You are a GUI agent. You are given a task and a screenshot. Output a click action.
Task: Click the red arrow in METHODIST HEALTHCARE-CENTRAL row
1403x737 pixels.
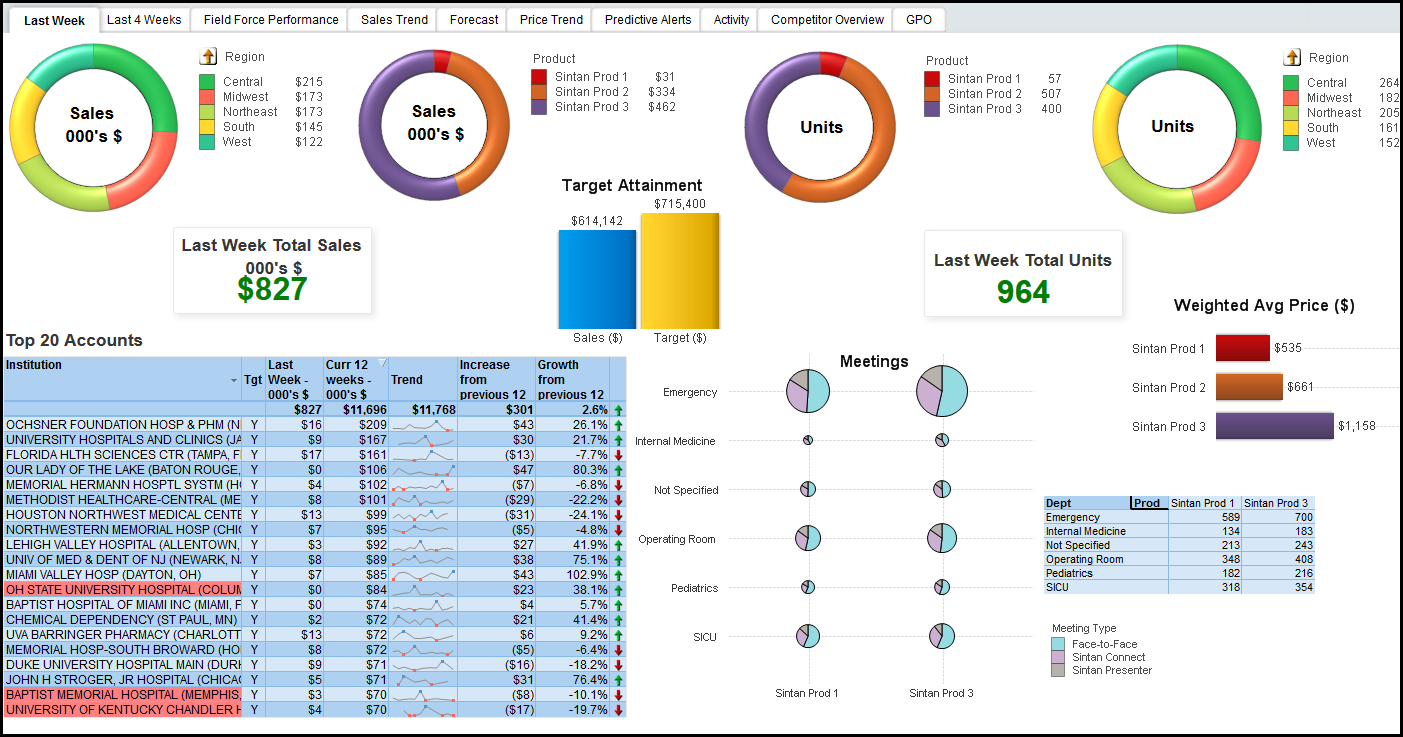click(x=618, y=500)
